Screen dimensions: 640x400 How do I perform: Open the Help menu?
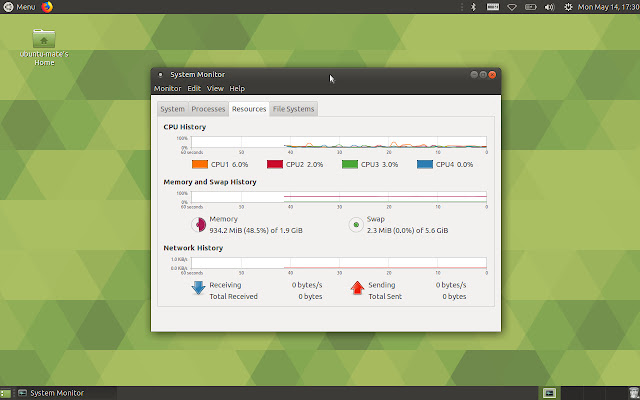point(237,89)
